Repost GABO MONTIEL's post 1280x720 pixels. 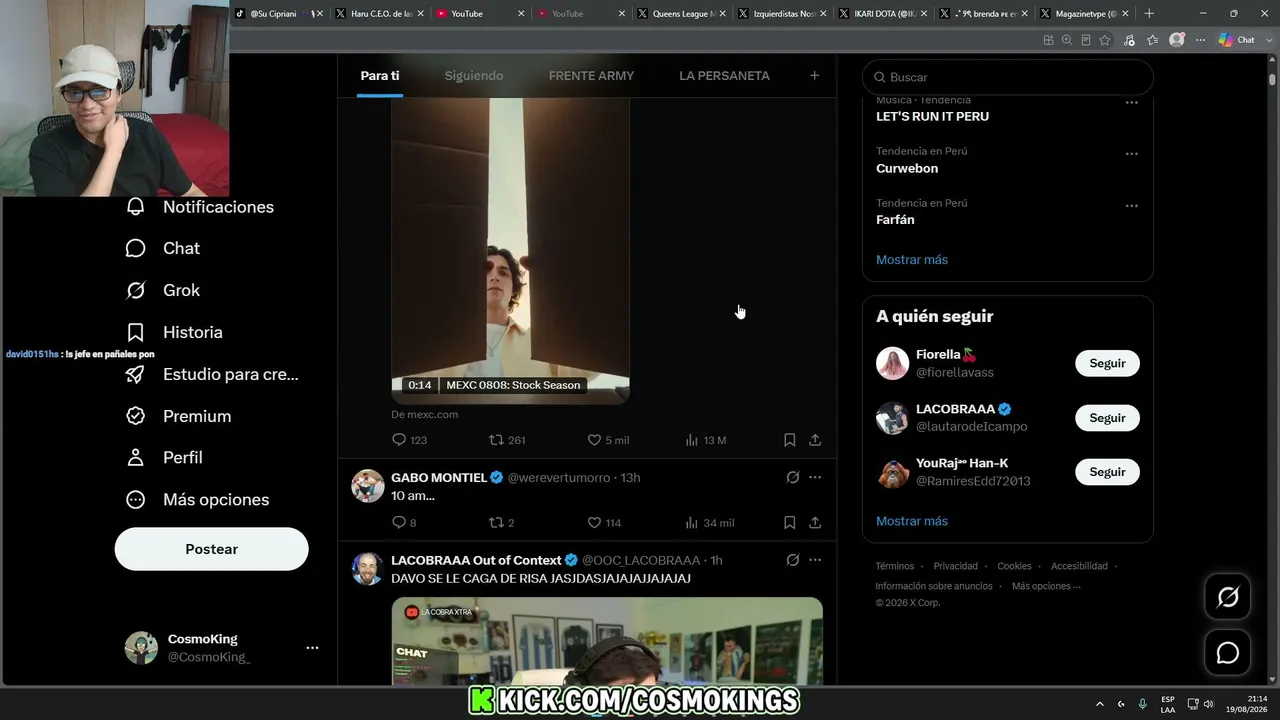tap(501, 522)
